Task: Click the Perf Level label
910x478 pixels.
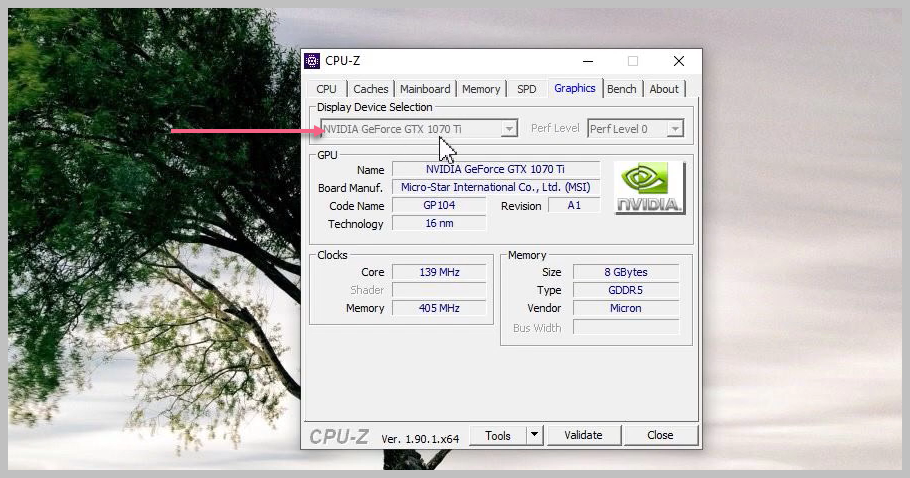Action: pyautogui.click(x=555, y=128)
